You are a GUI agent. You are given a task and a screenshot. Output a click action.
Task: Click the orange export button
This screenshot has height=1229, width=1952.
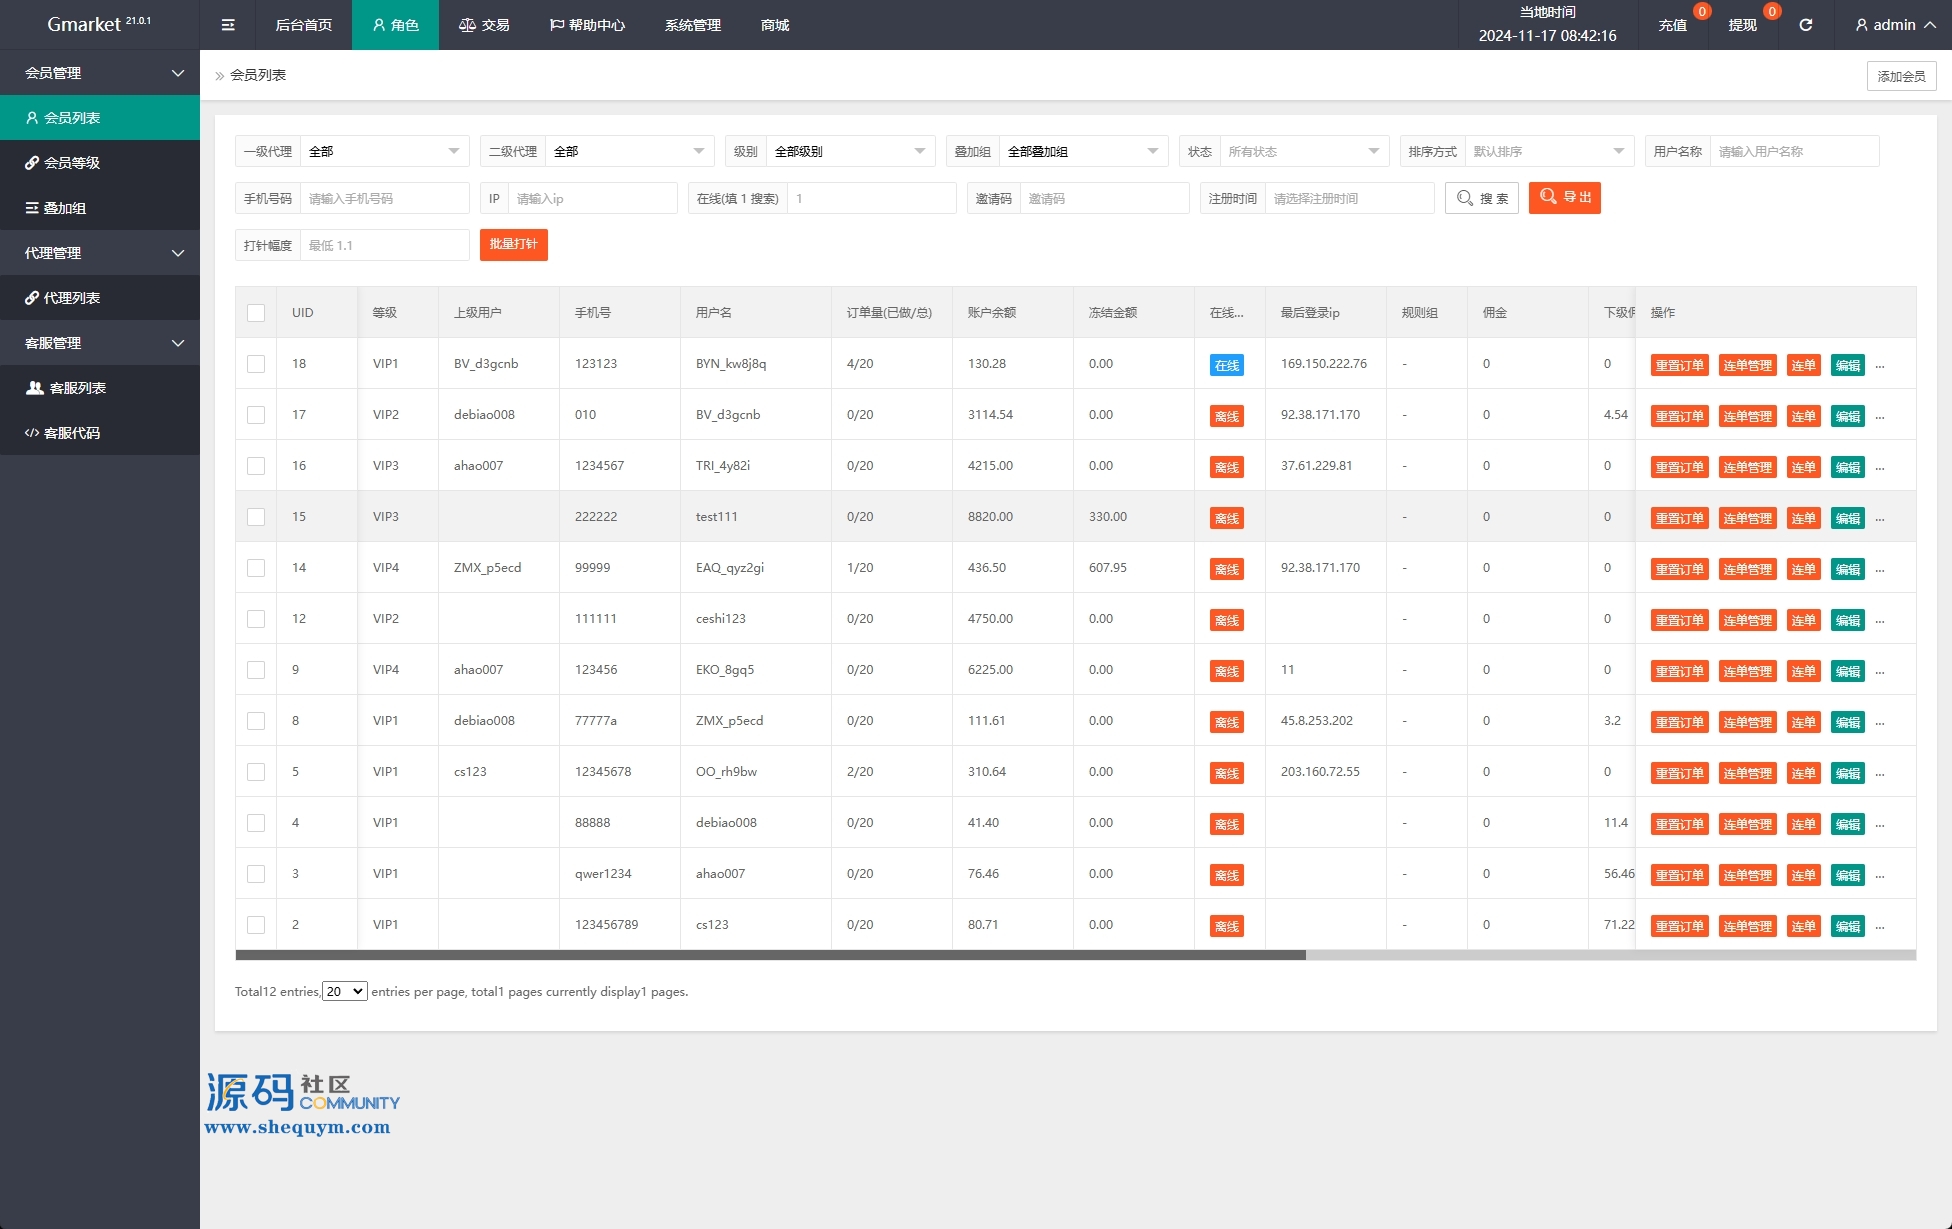(1564, 198)
